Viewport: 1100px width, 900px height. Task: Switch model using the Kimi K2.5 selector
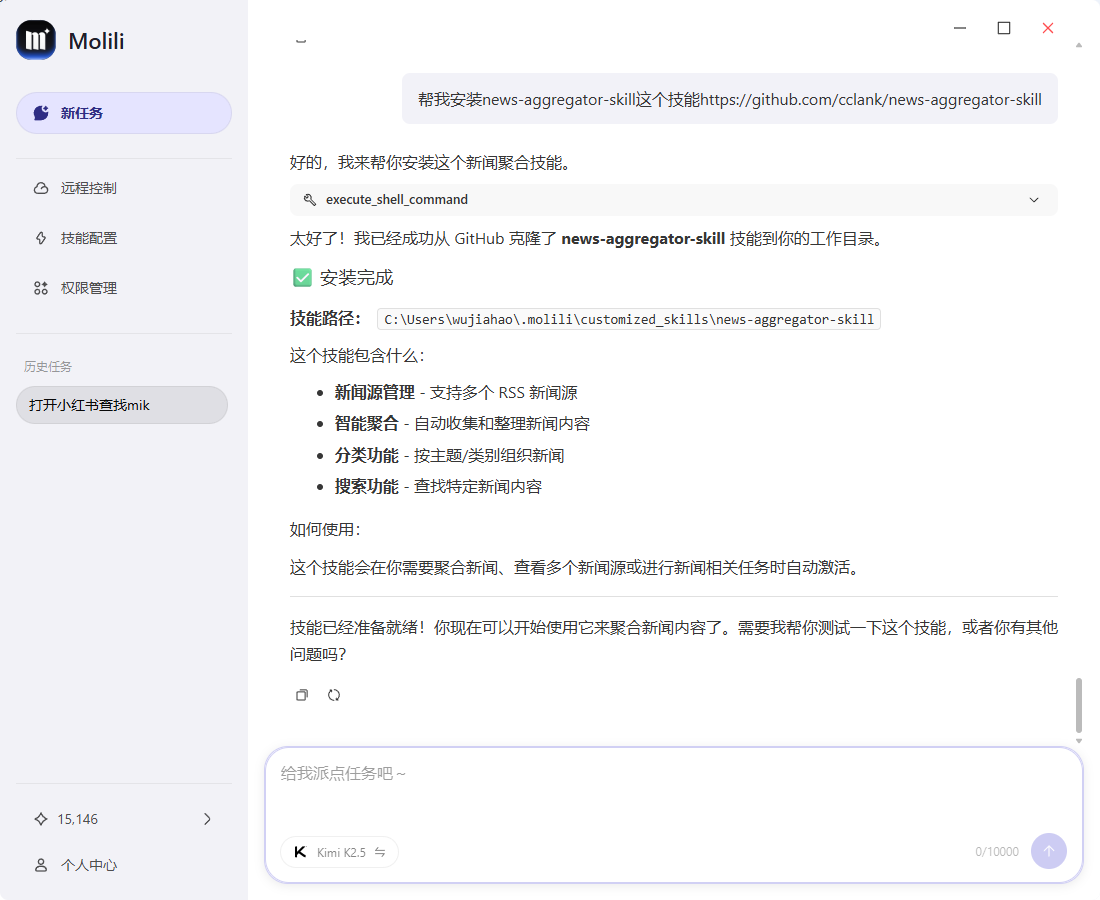click(340, 852)
